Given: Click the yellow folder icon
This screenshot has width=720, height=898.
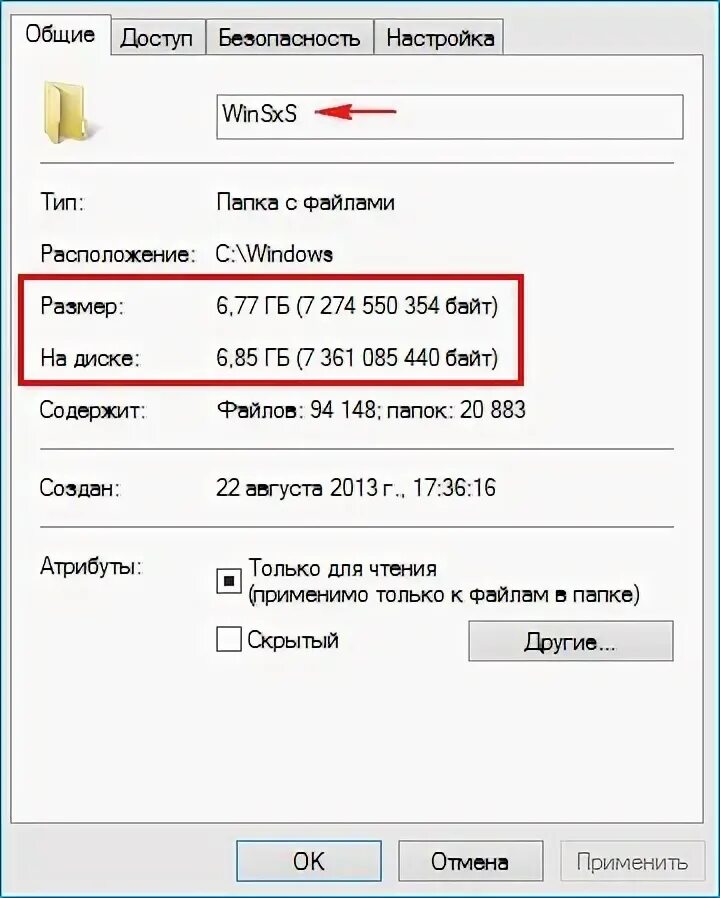Looking at the screenshot, I should [x=68, y=112].
